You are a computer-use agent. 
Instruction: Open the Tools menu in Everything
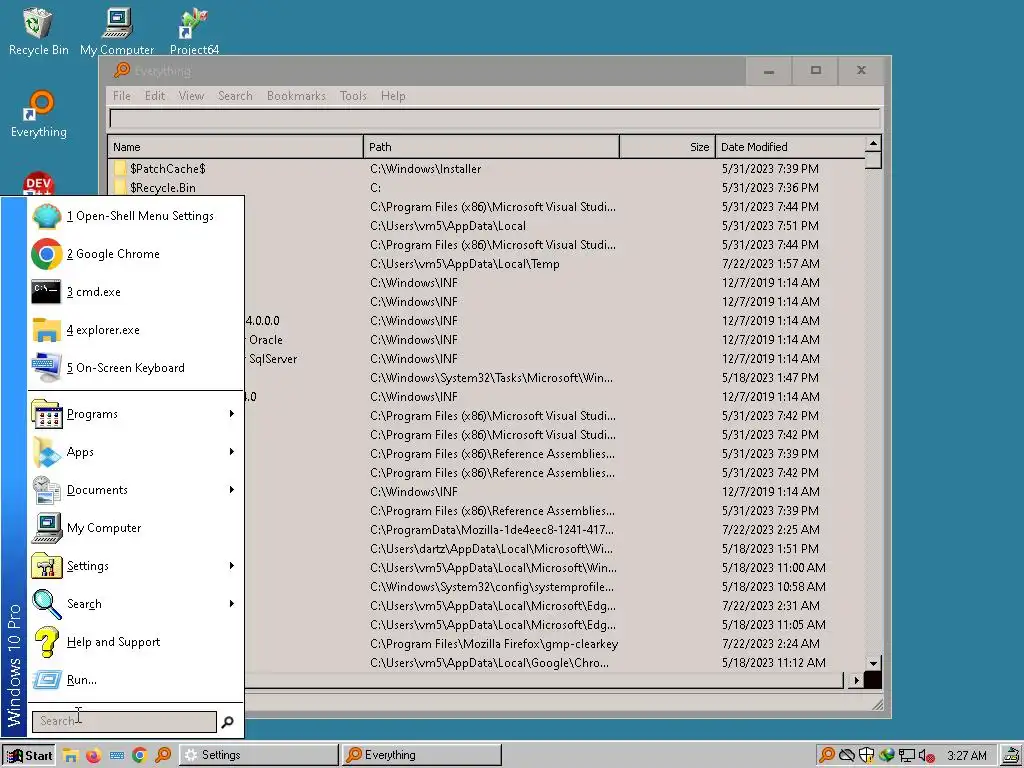pyautogui.click(x=353, y=96)
